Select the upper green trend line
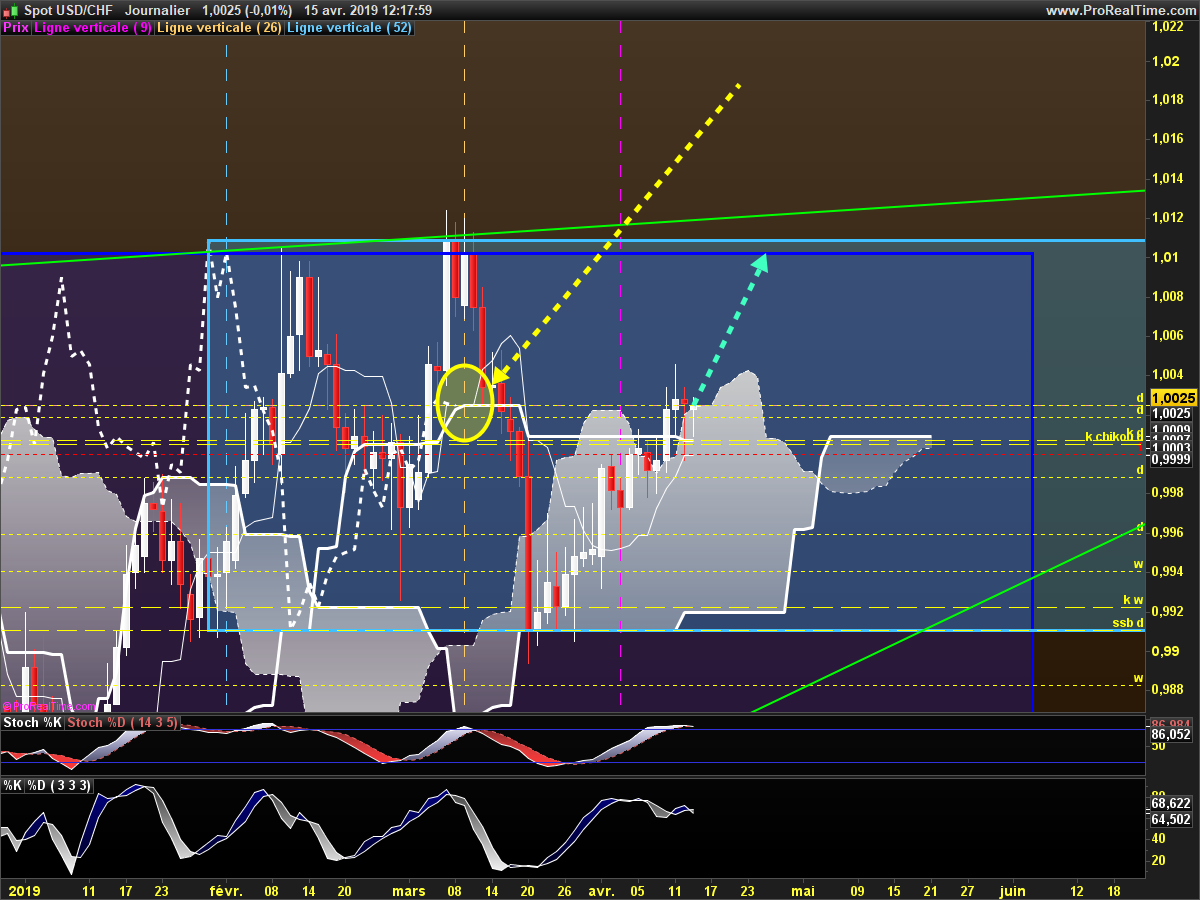 click(x=572, y=228)
